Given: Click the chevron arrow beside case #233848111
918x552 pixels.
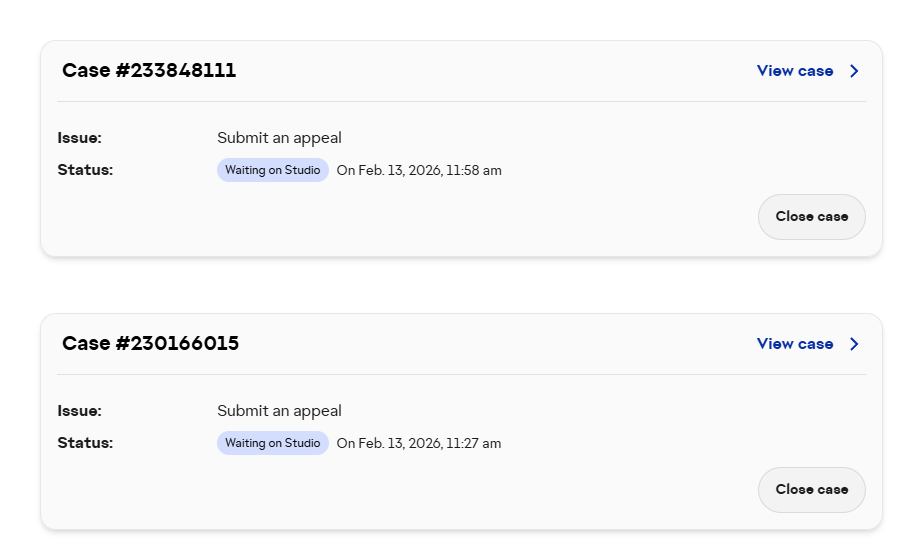Looking at the screenshot, I should coord(854,71).
